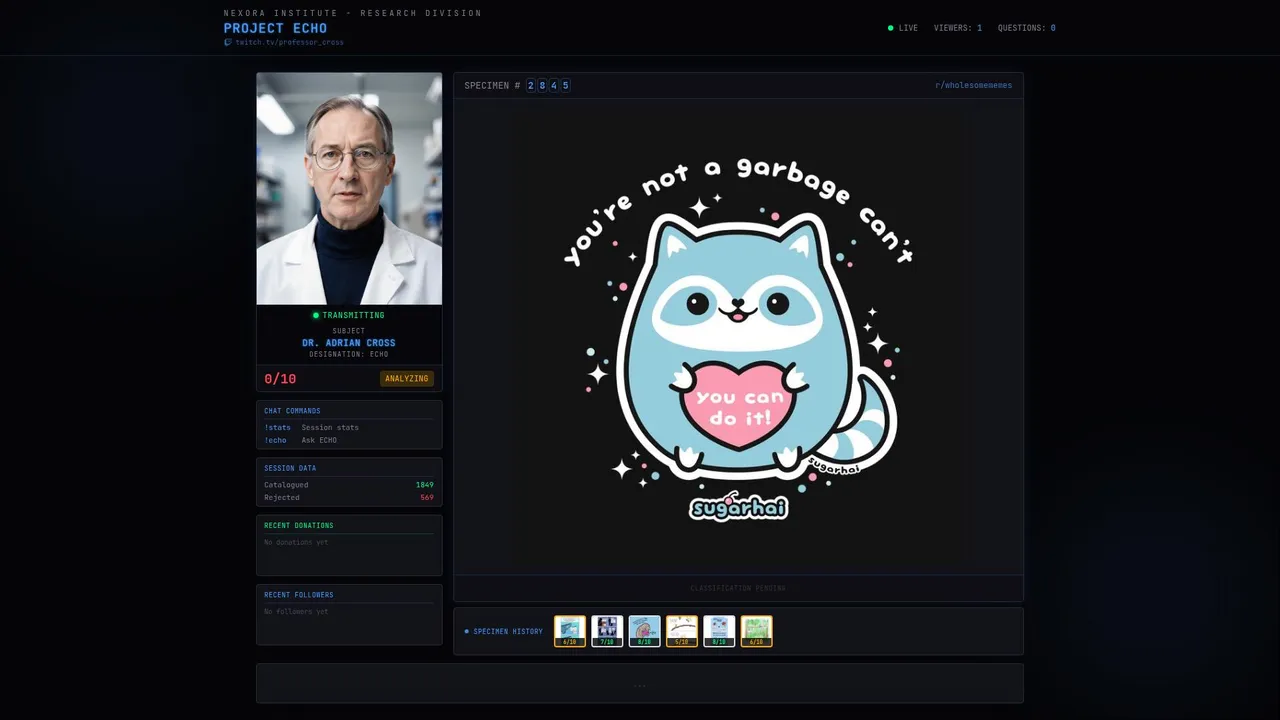Viewport: 1280px width, 720px height.
Task: Click the Catalogued count 1849
Action: tap(425, 485)
